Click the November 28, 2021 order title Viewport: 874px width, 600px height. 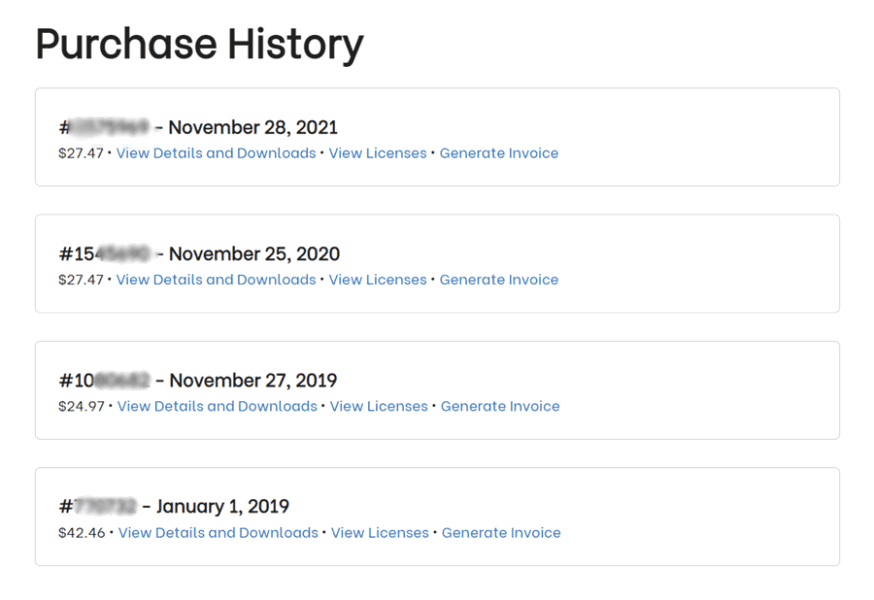tap(198, 127)
